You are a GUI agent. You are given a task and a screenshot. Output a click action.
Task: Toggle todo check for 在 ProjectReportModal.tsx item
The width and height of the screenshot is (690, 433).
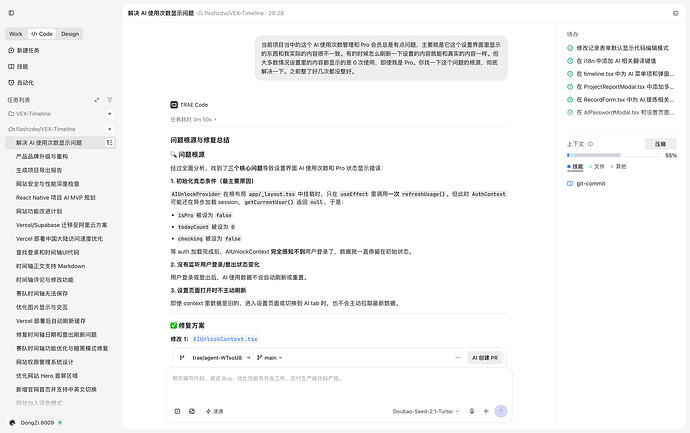pos(570,87)
